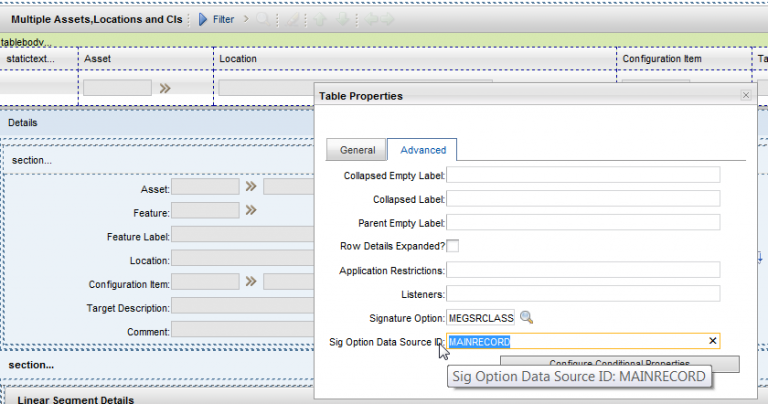Click the Filter icon in the table toolbar
Viewport: 768px width, 404px height.
coord(201,19)
